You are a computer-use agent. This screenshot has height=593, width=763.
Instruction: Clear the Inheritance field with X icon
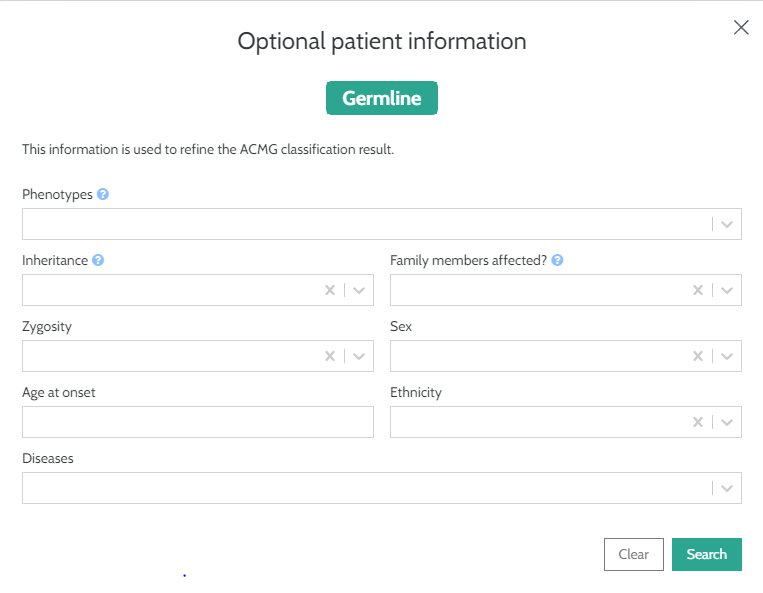[x=330, y=290]
